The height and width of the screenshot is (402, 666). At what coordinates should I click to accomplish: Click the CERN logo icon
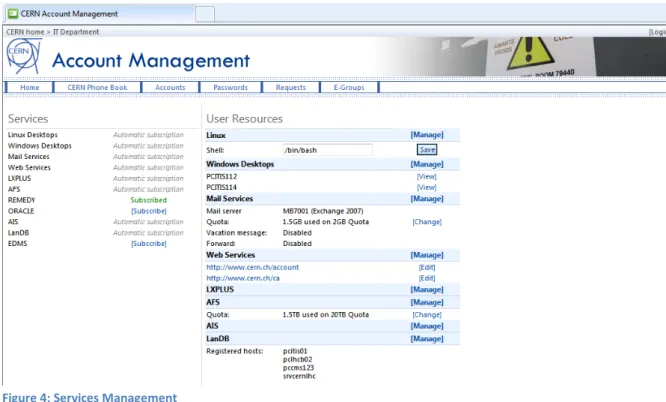[x=24, y=56]
